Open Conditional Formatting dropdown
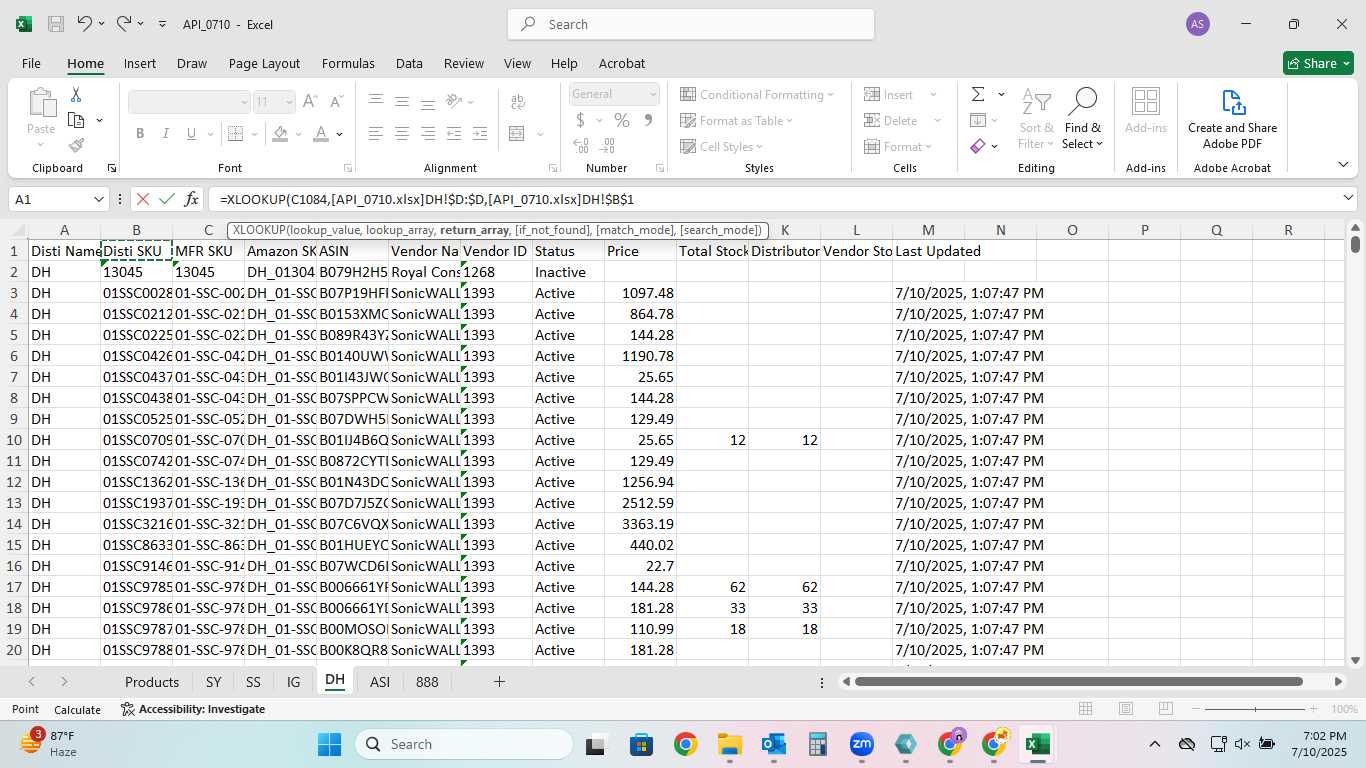 coord(757,94)
